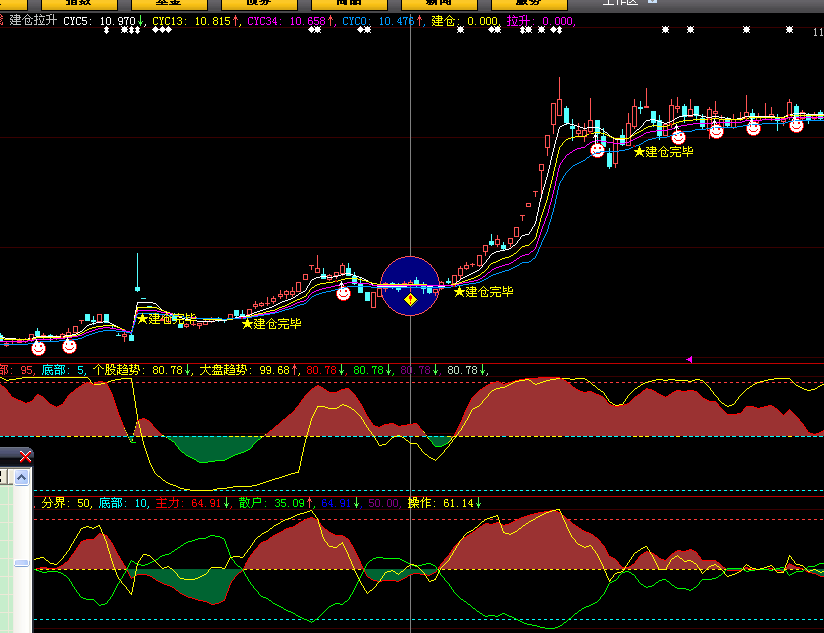Click the leftmost ★建仓完毕 label beside the cyan spike

(x=167, y=318)
